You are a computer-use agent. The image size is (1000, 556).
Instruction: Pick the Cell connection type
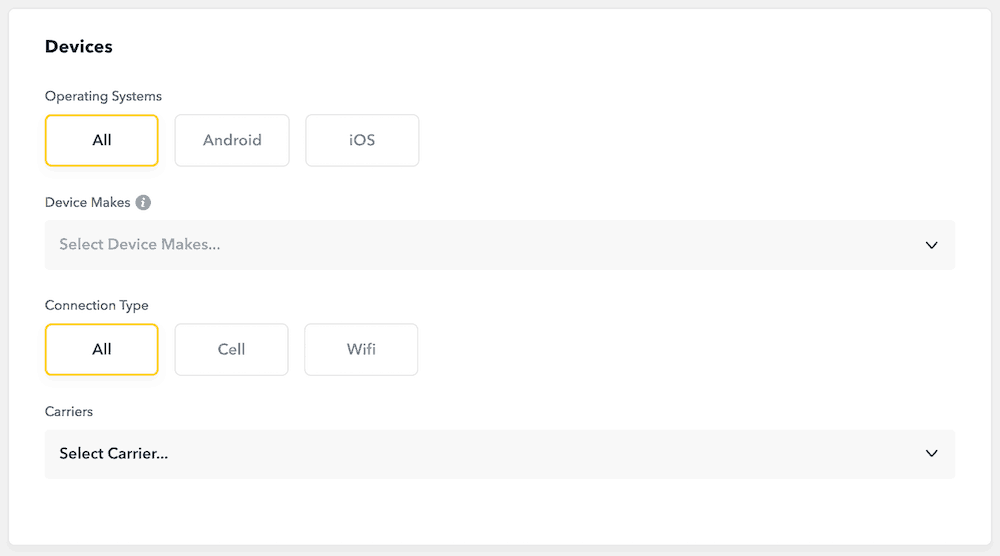click(231, 349)
